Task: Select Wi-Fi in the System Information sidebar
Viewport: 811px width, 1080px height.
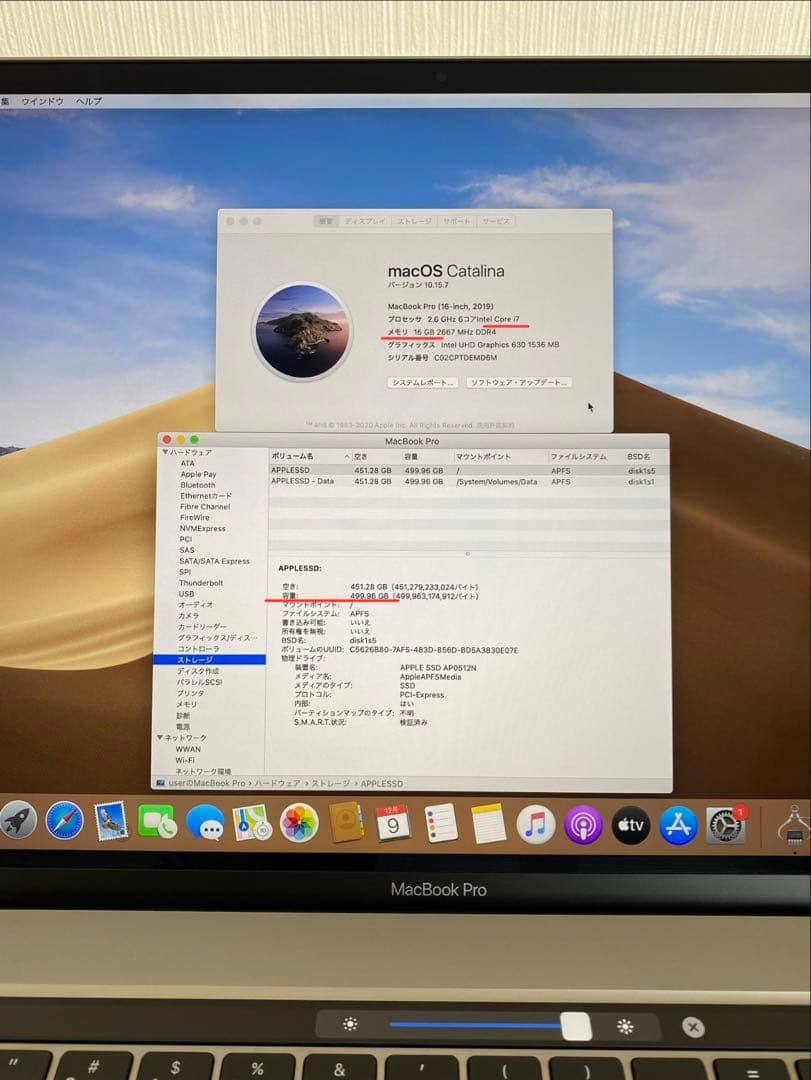Action: pyautogui.click(x=187, y=760)
